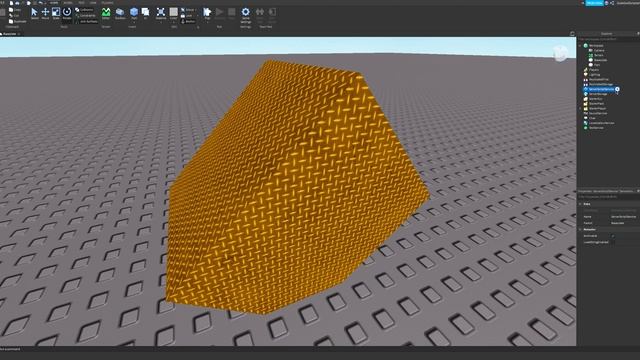Switch to the Model ribbon tab
The height and width of the screenshot is (360, 640).
67,2
